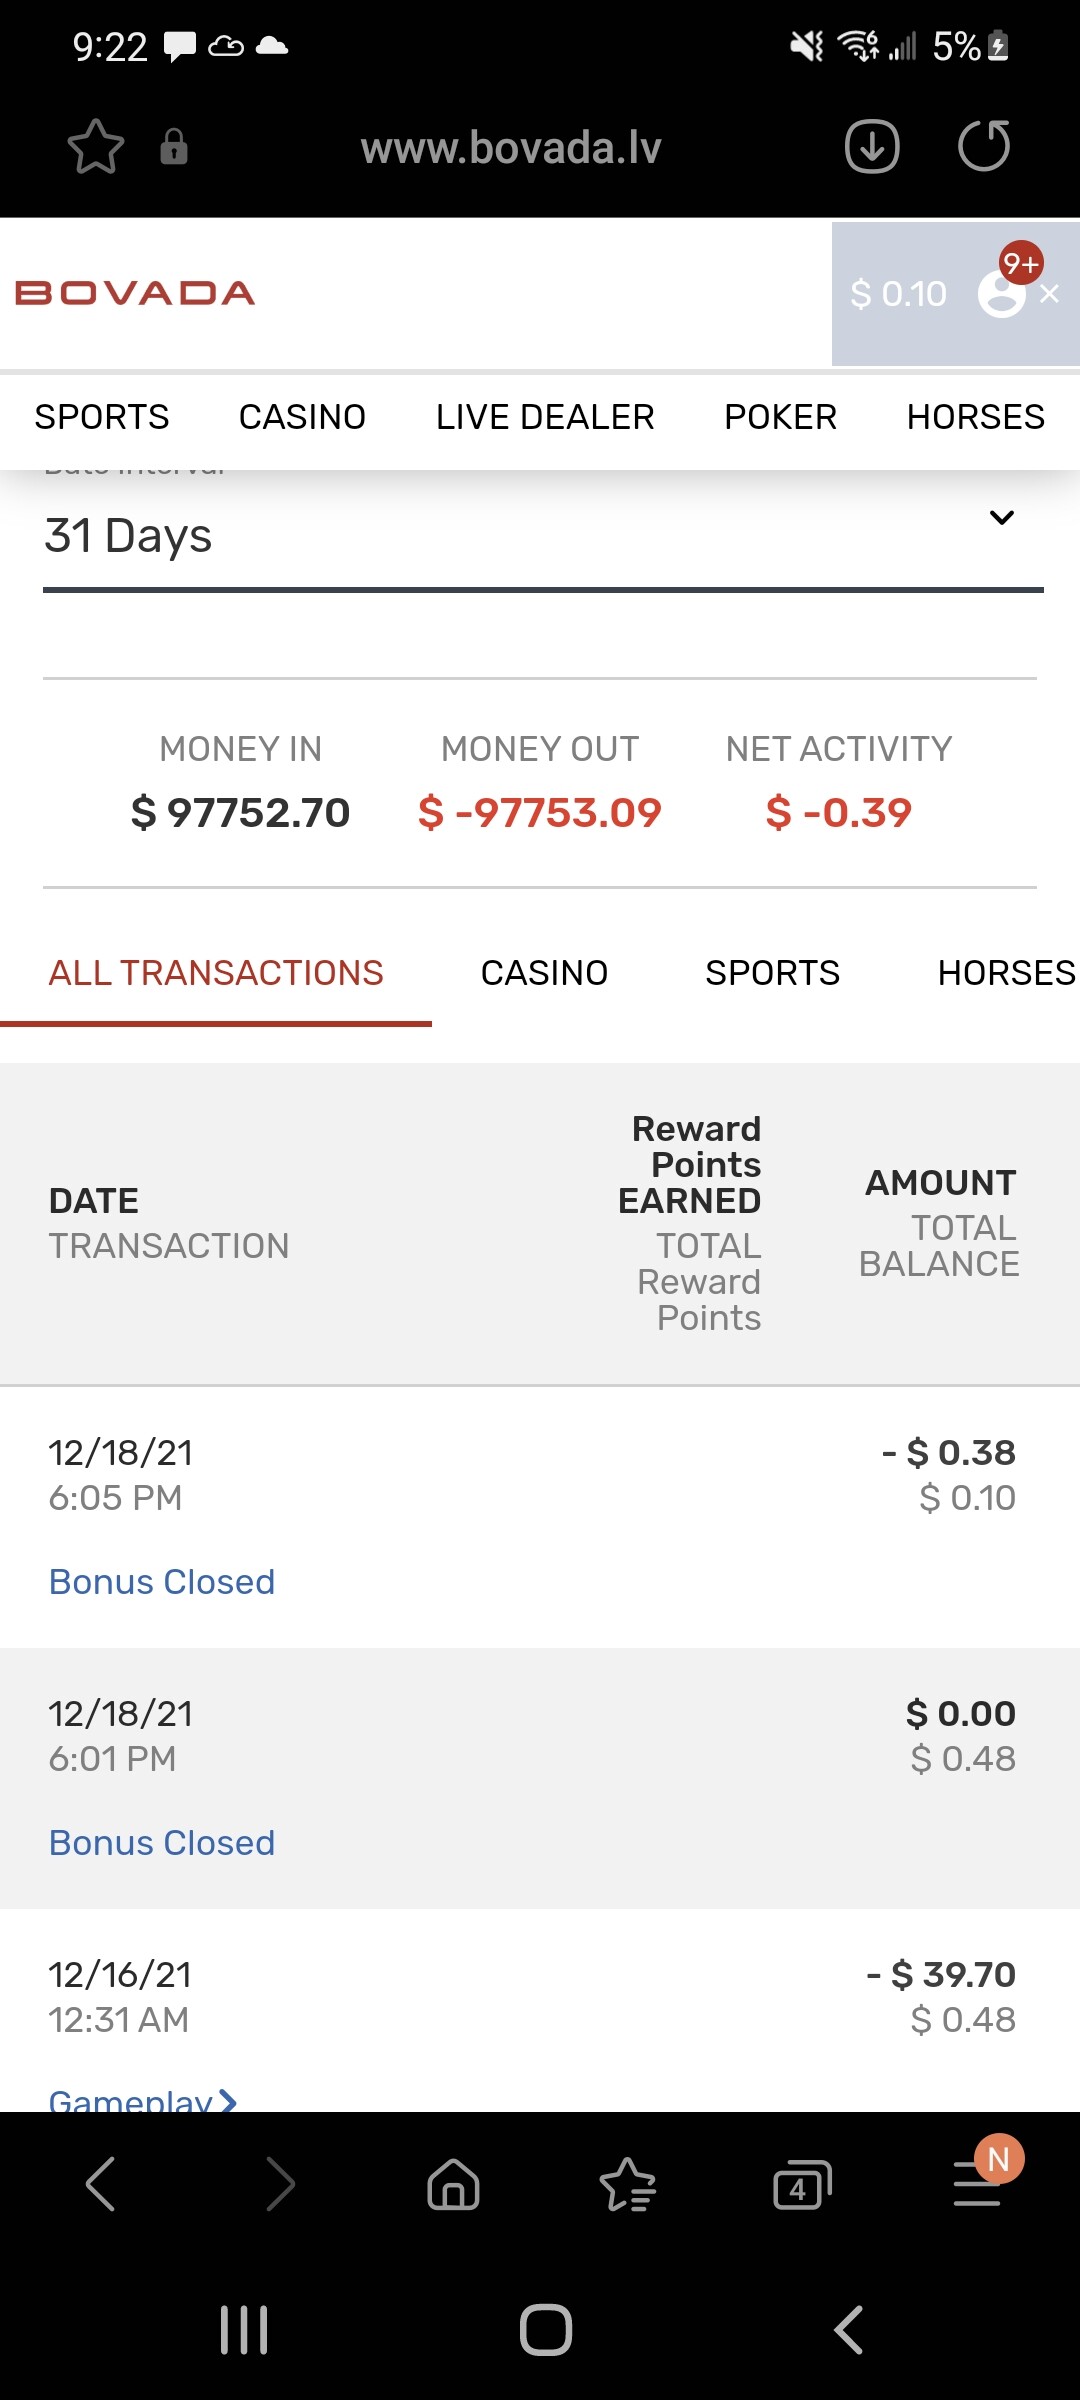Go back with browser back arrow

coord(101,2185)
